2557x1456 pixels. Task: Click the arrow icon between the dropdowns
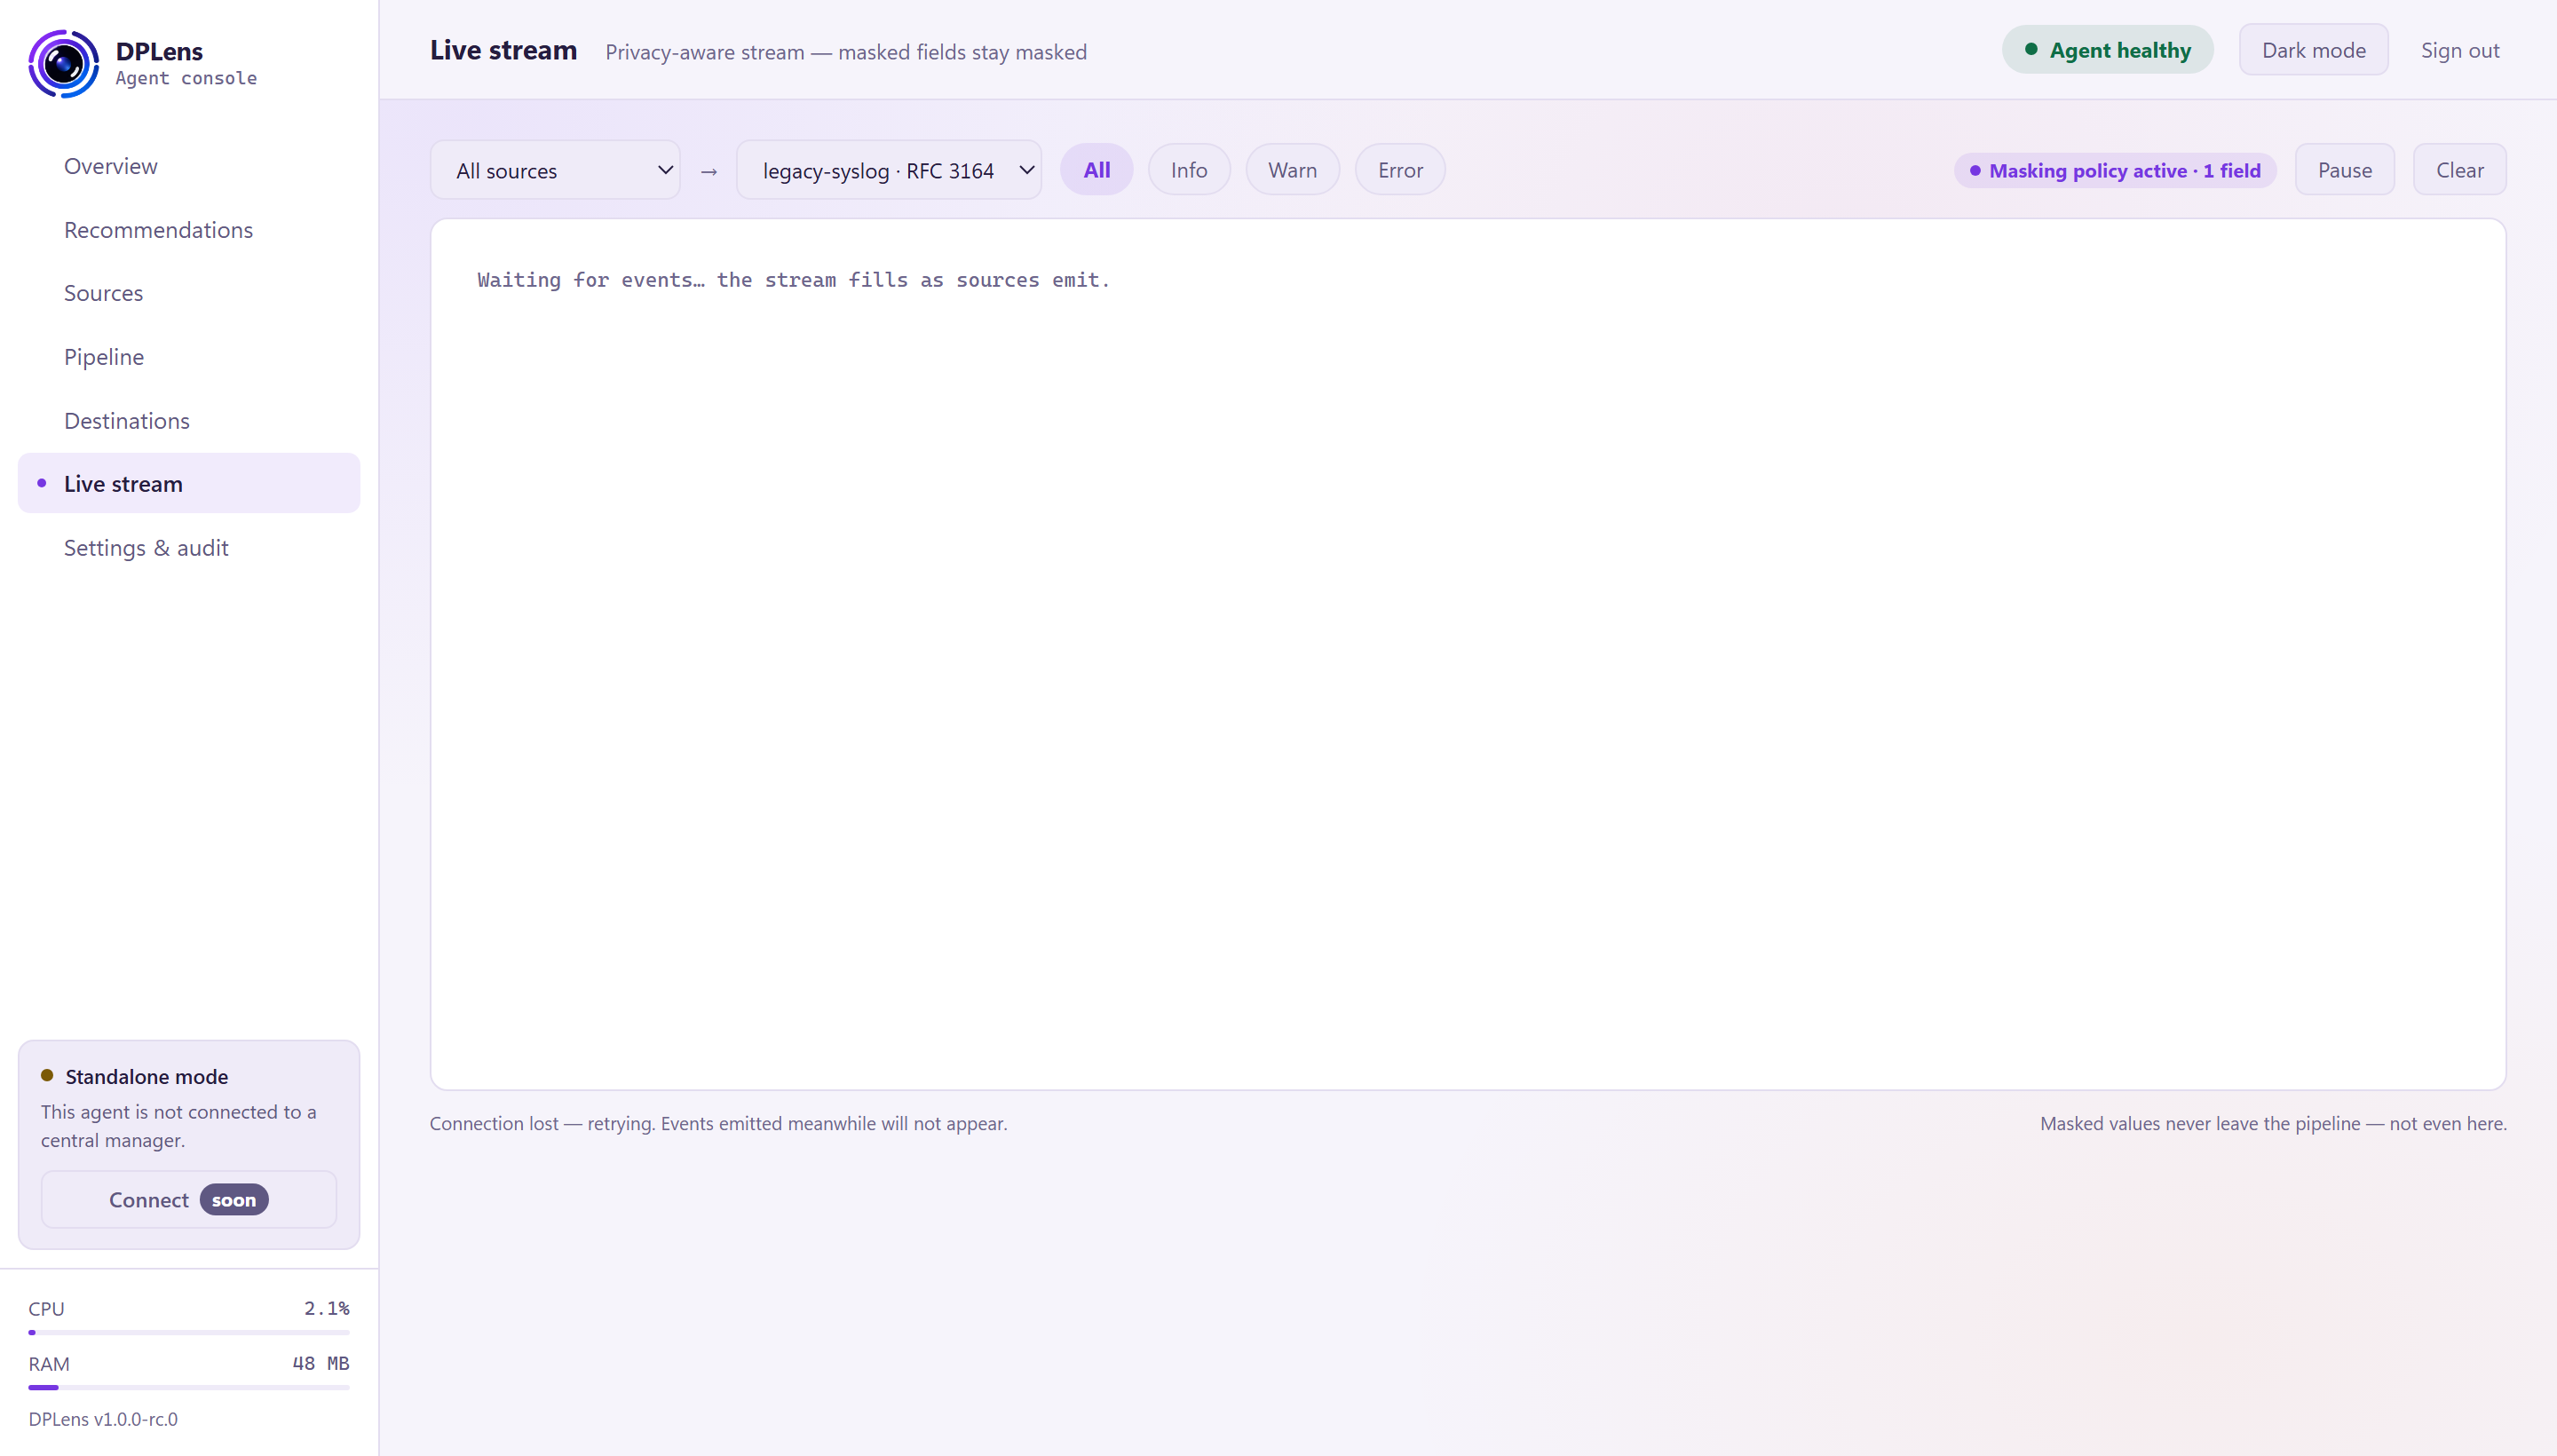(x=709, y=172)
